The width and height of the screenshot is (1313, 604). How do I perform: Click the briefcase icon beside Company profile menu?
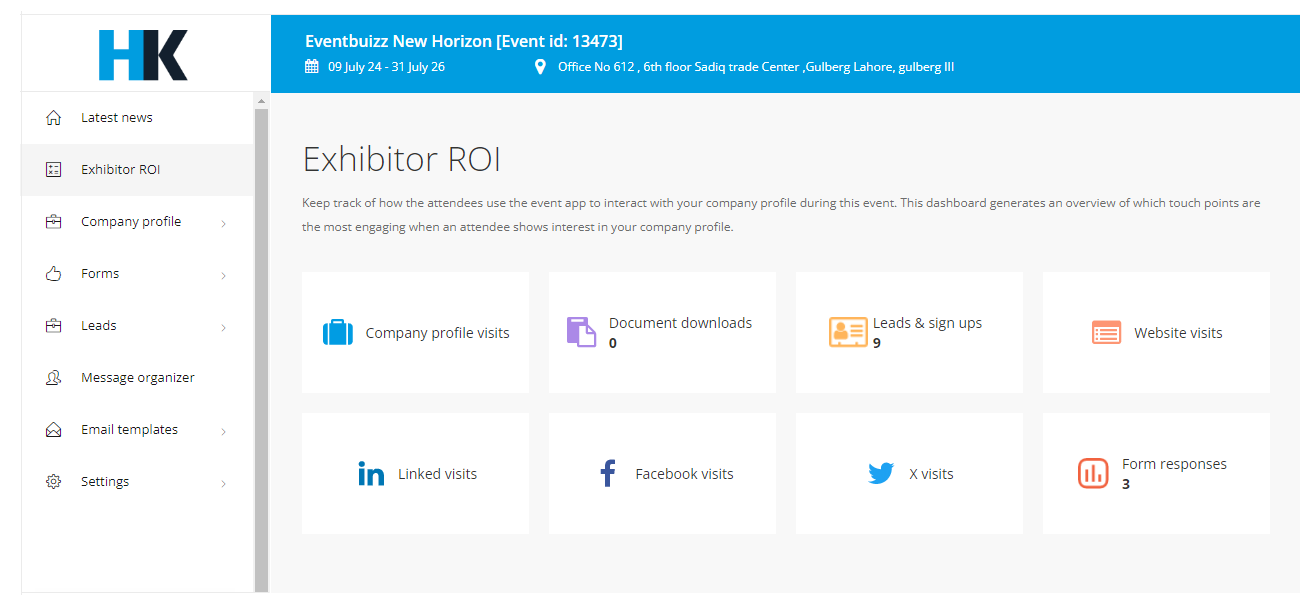(54, 222)
